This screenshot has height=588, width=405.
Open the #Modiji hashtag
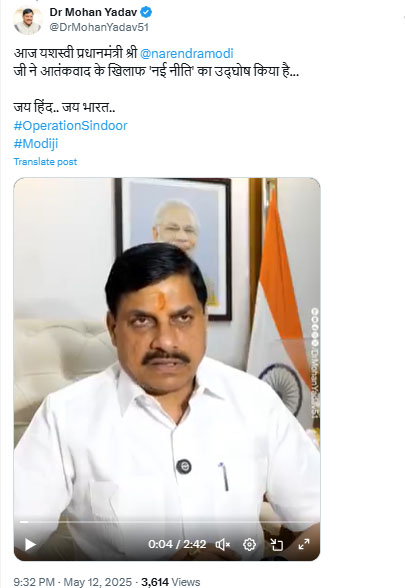point(36,144)
